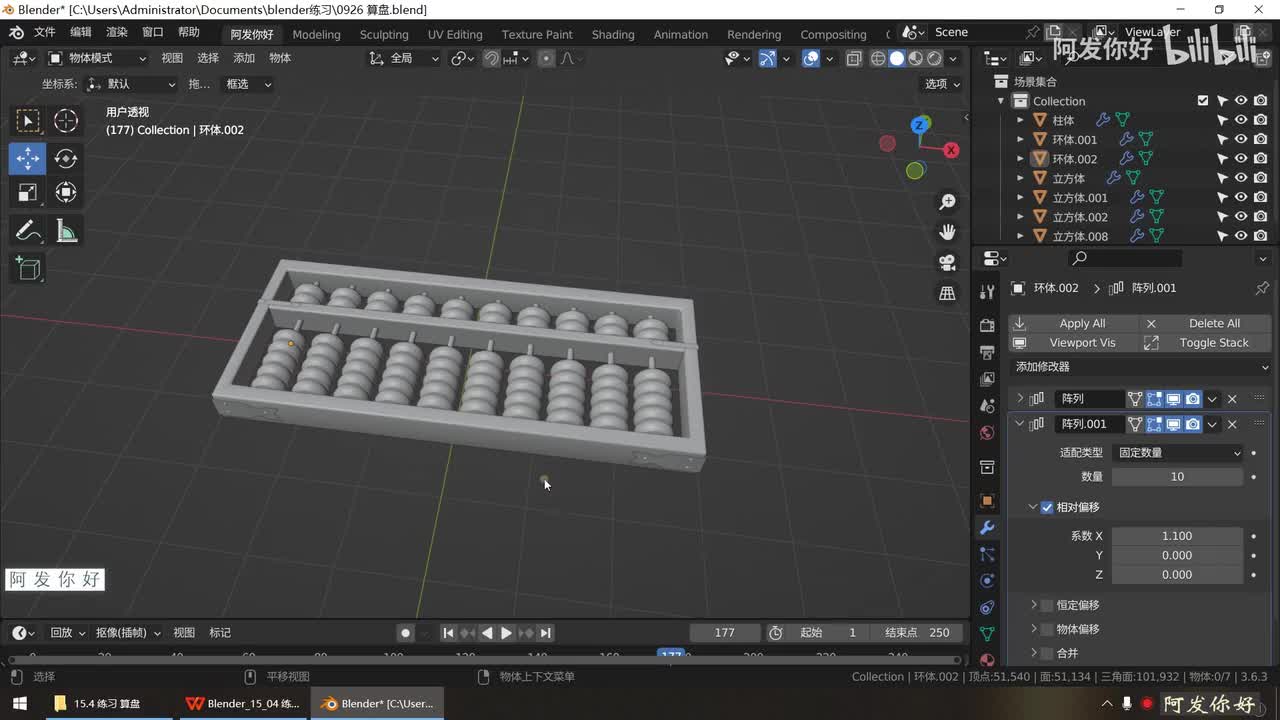Enable the 合并 checkbox
Image resolution: width=1280 pixels, height=720 pixels.
pyautogui.click(x=1047, y=653)
